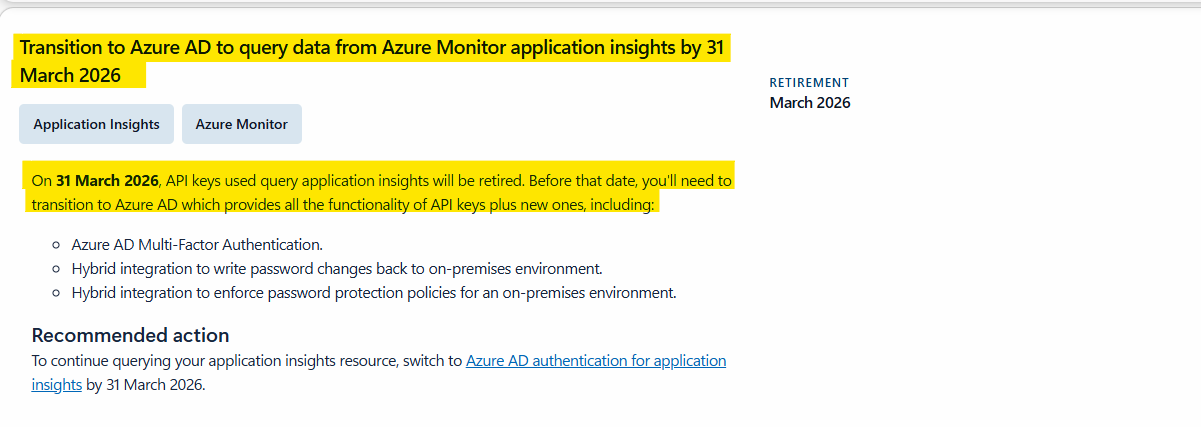The height and width of the screenshot is (427, 1201).
Task: Select the Recommended action heading
Action: (130, 335)
